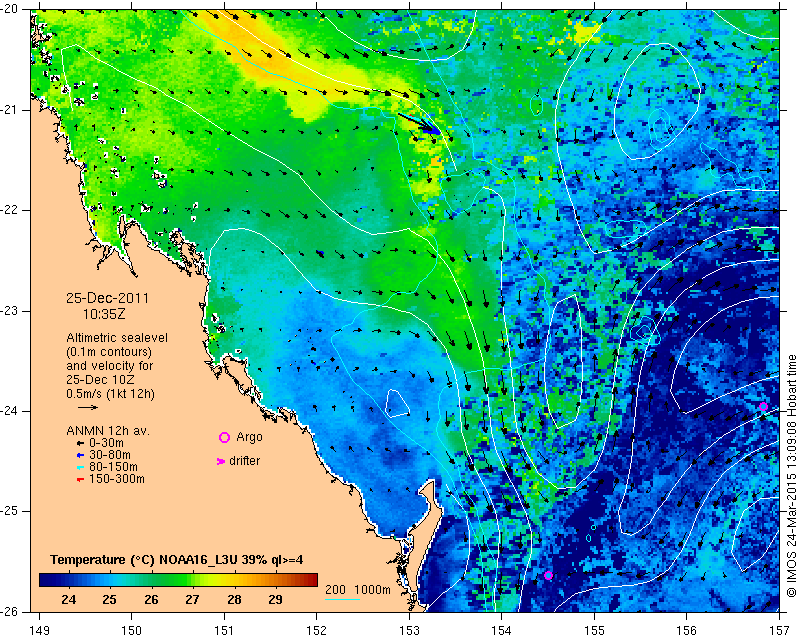This screenshot has width=800, height=640.
Task: Click the 0.5m/s velocity scale arrow
Action: pos(88,407)
